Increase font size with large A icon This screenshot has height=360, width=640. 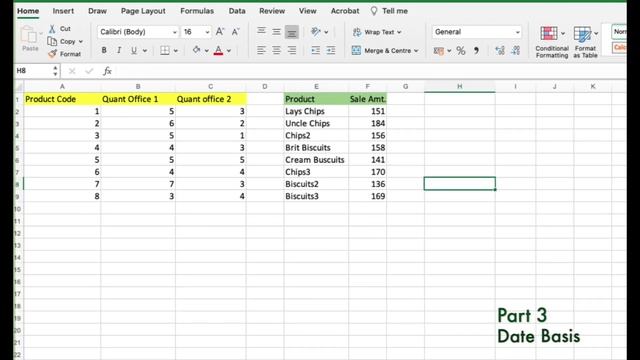point(220,32)
